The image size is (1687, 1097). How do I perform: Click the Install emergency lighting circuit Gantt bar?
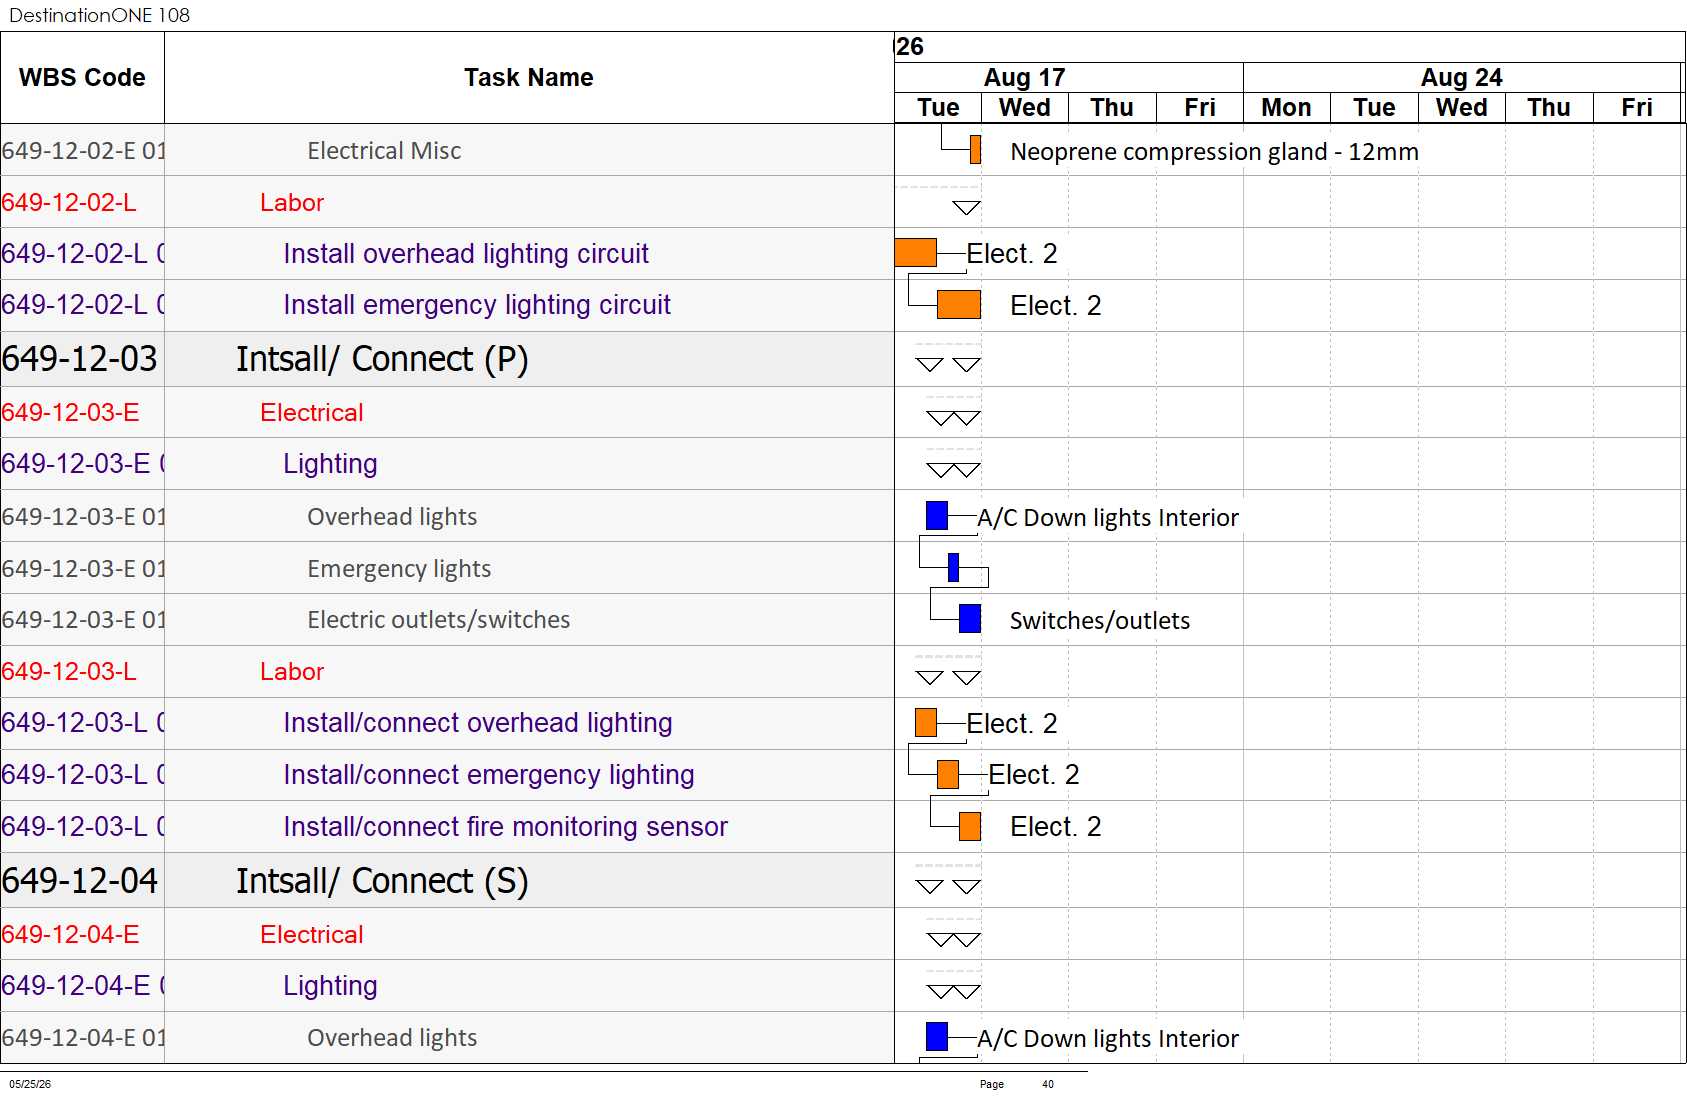[x=959, y=305]
